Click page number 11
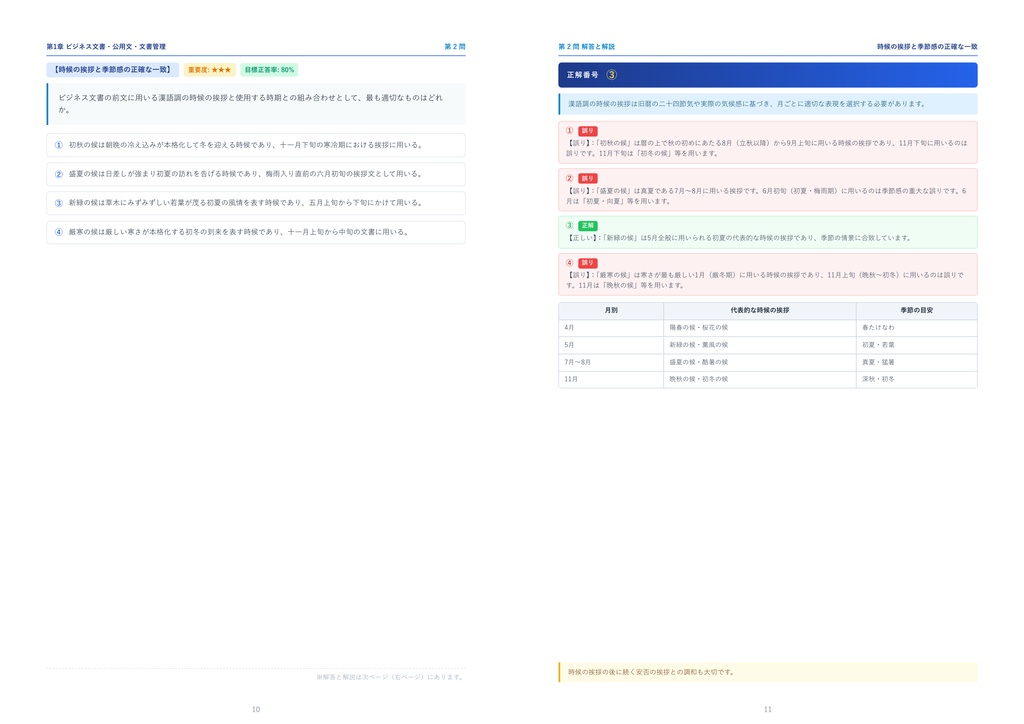Image resolution: width=1024 pixels, height=724 pixels. tap(767, 709)
